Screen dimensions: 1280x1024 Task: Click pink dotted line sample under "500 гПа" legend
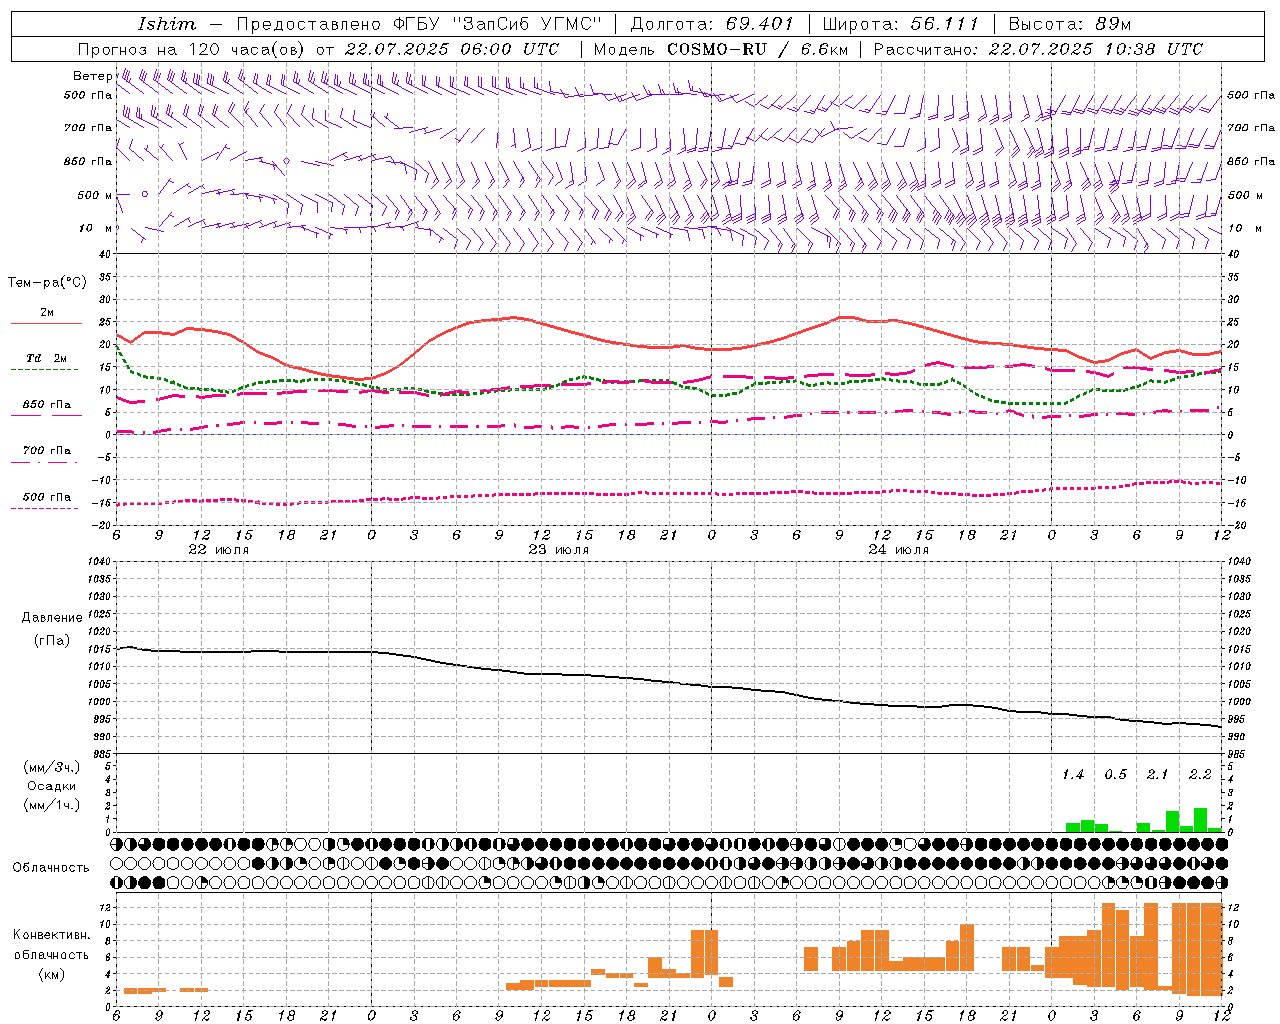pos(45,509)
